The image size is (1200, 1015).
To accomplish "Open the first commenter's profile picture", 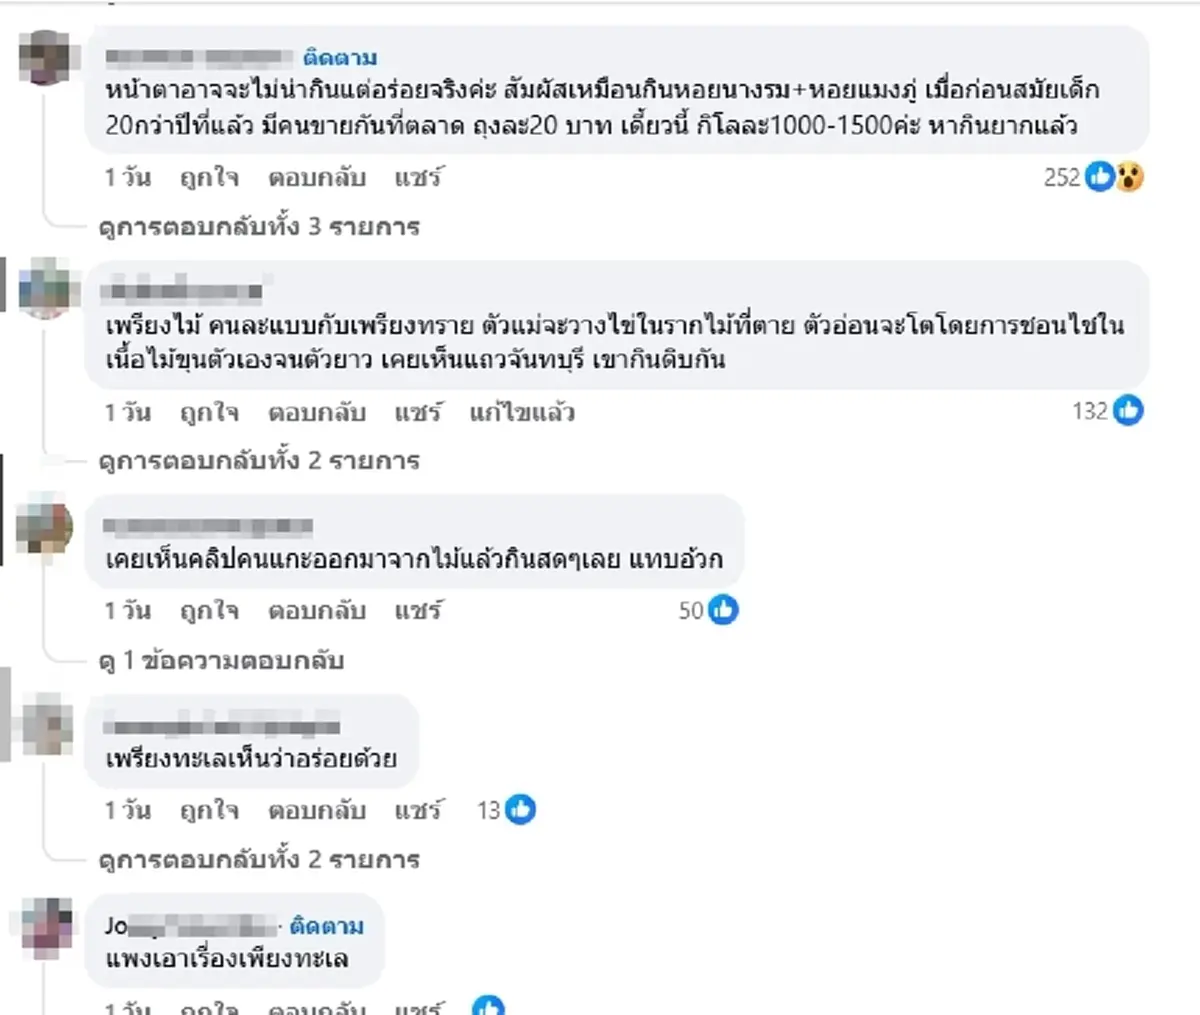I will pyautogui.click(x=45, y=58).
